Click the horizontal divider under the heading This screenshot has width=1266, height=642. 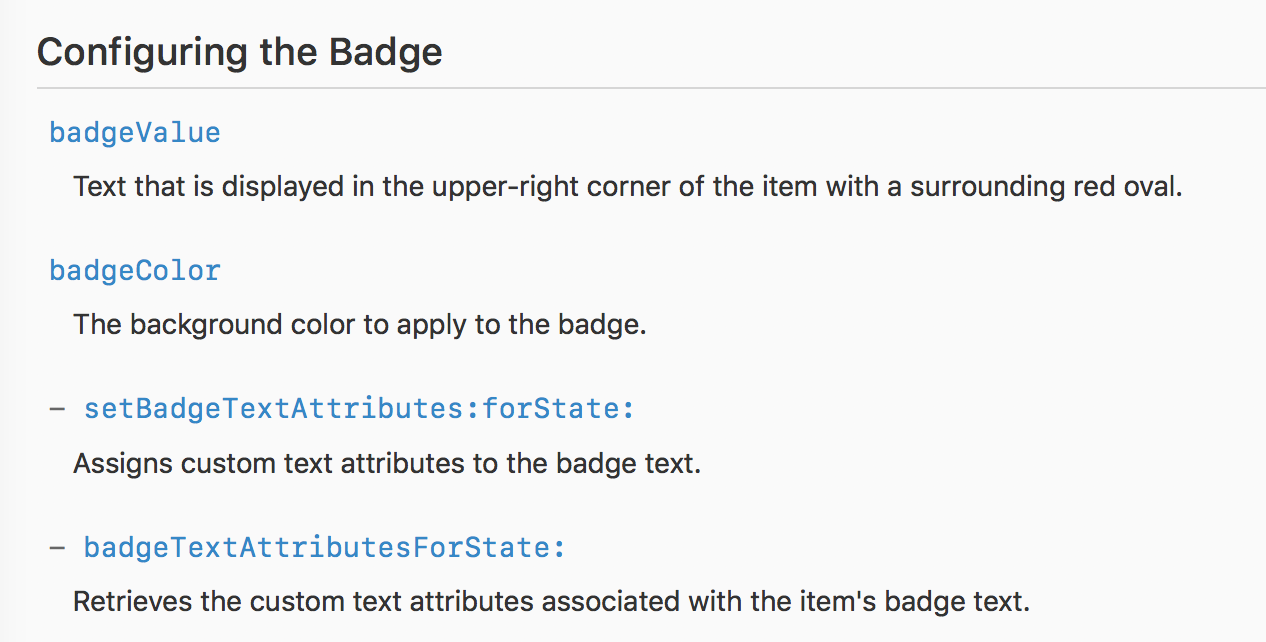(650, 88)
